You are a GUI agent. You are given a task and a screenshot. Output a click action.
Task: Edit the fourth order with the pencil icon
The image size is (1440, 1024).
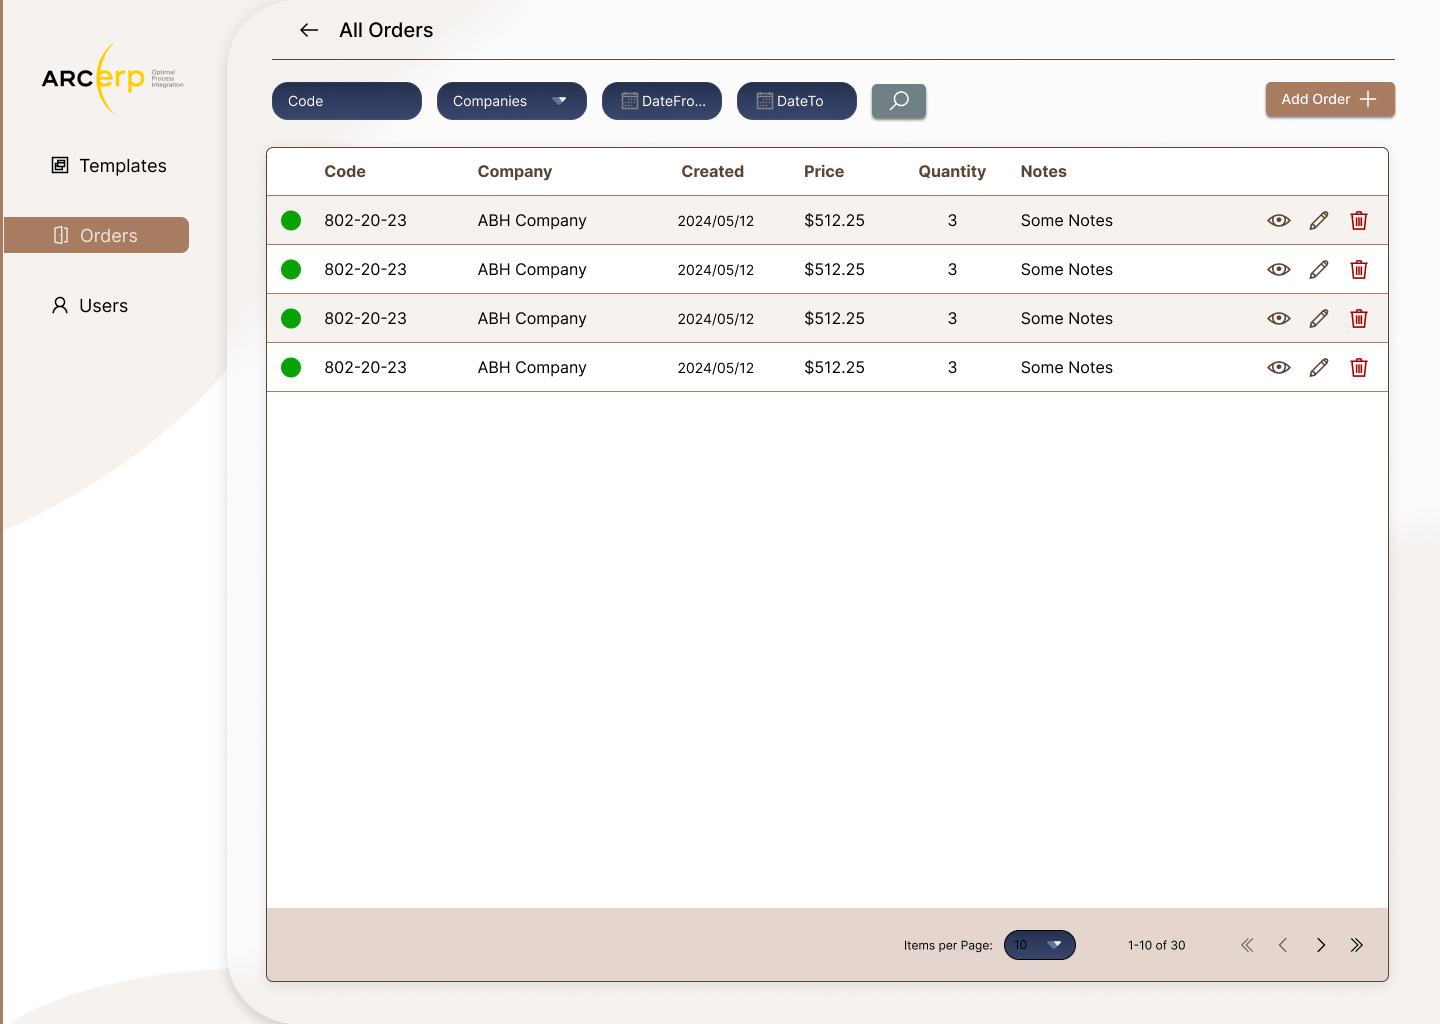[1319, 367]
